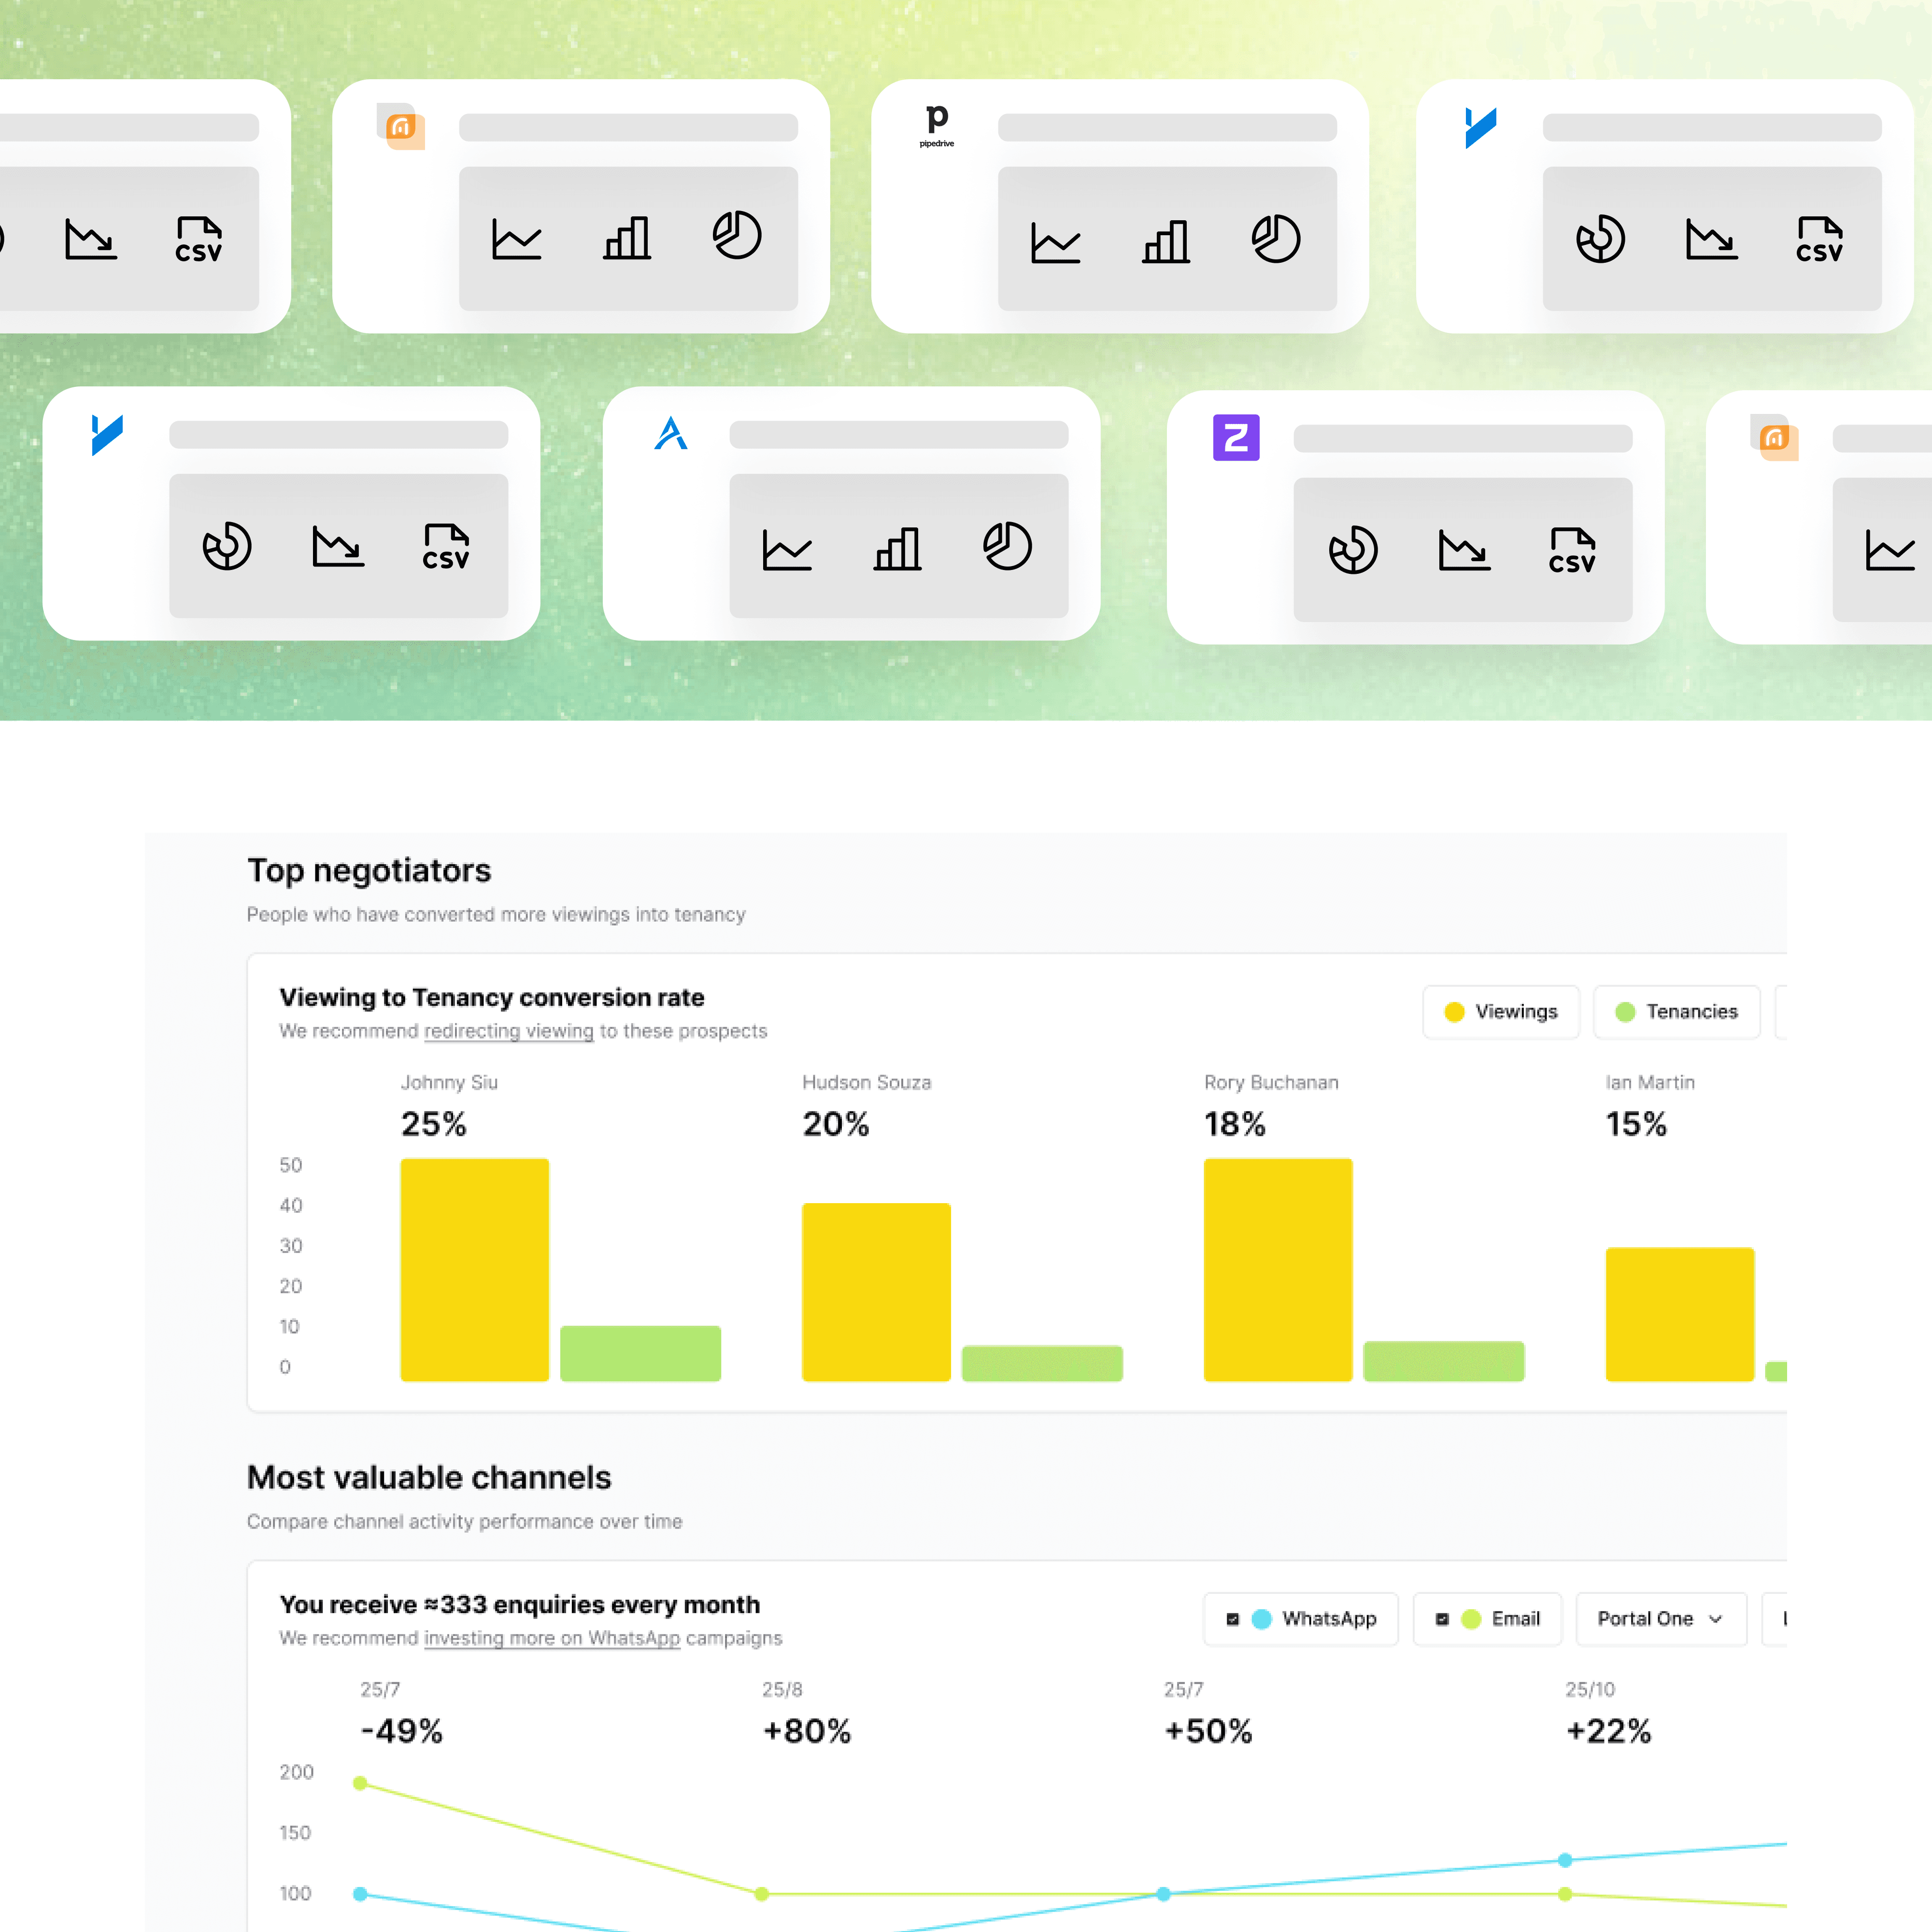Click the blue letter A logo
The image size is (1932, 1932).
point(671,433)
